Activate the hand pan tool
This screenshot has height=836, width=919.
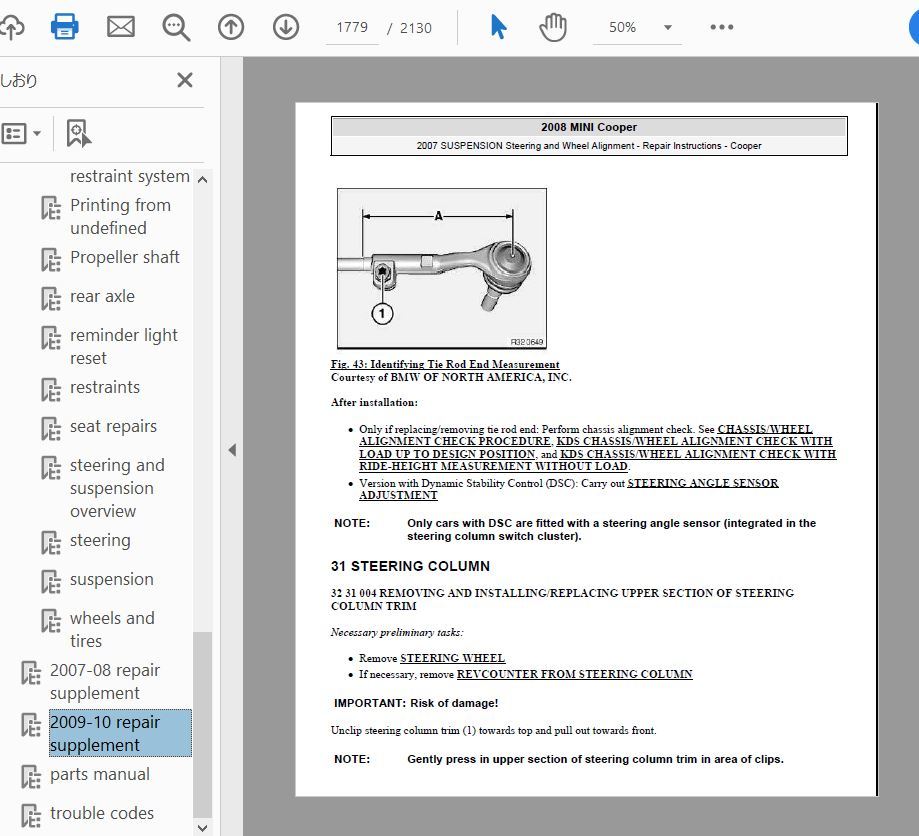[x=553, y=28]
